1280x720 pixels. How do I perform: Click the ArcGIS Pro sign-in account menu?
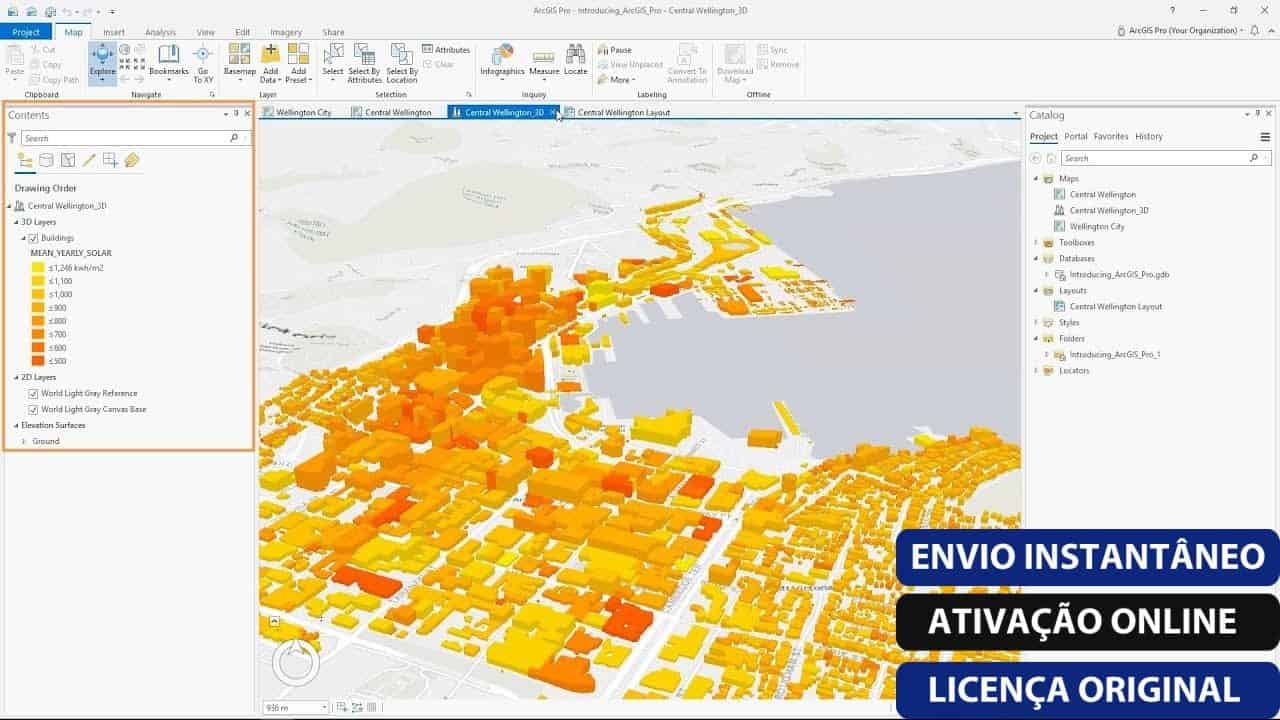(1181, 31)
